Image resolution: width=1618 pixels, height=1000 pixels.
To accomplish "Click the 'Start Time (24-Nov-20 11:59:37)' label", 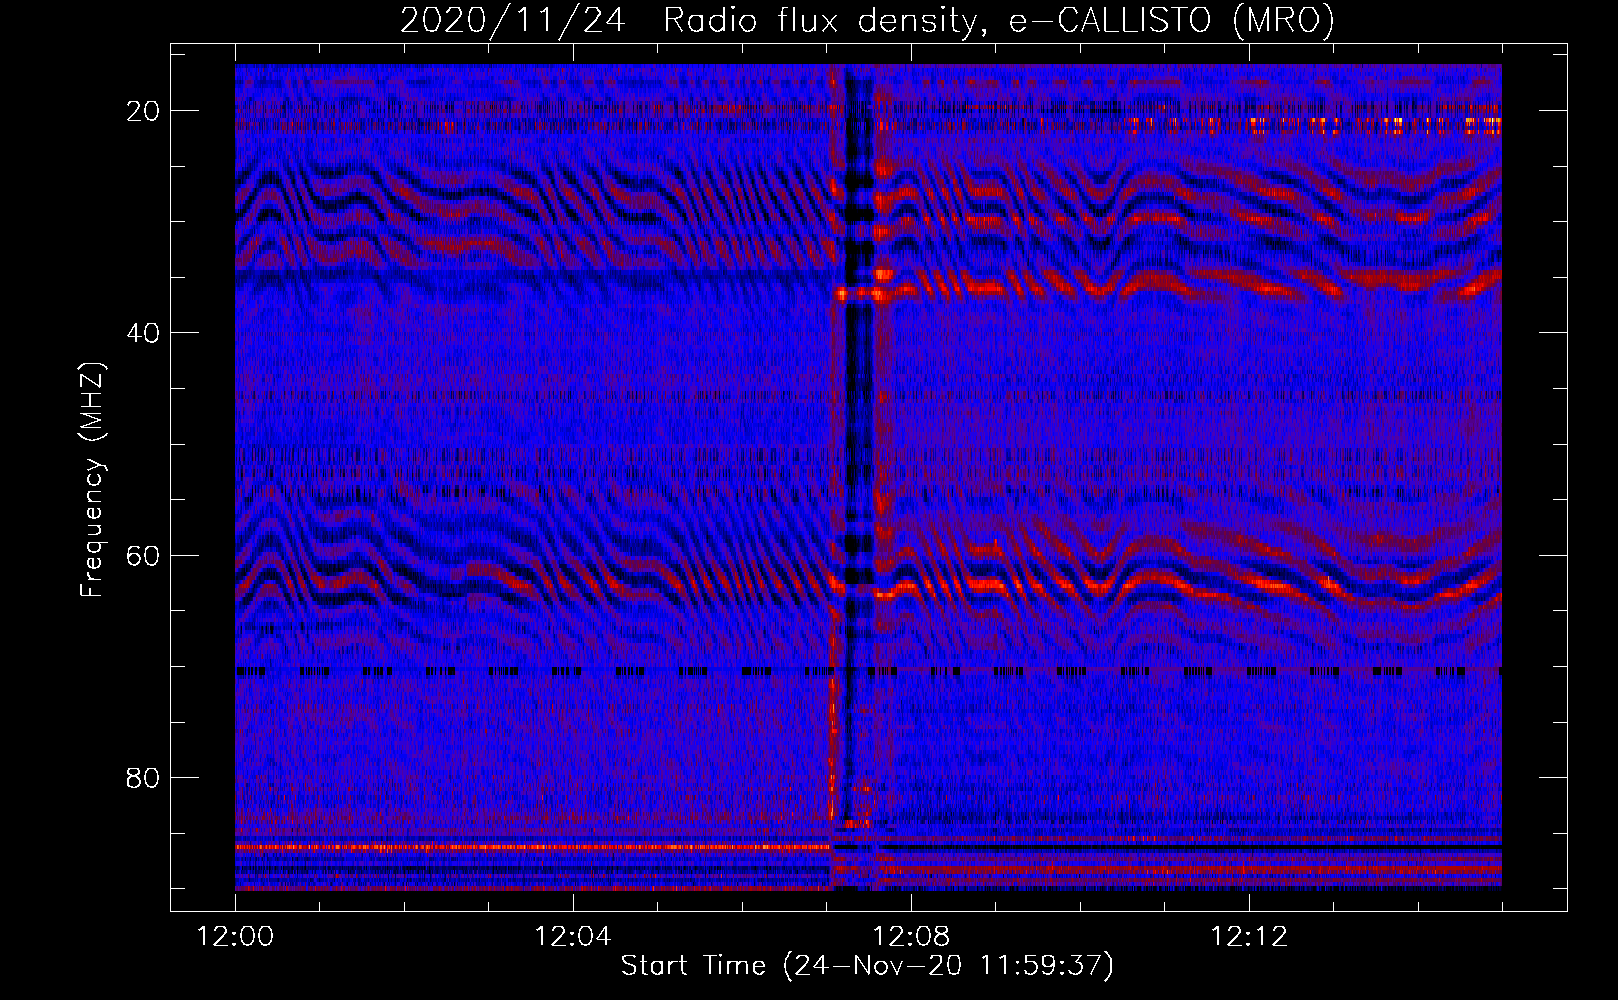I will (x=867, y=966).
